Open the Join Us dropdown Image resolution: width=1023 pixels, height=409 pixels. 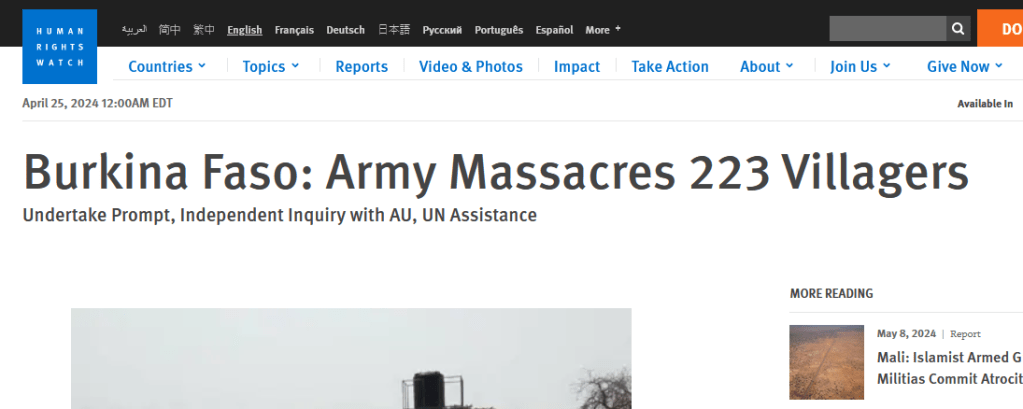[x=859, y=67]
